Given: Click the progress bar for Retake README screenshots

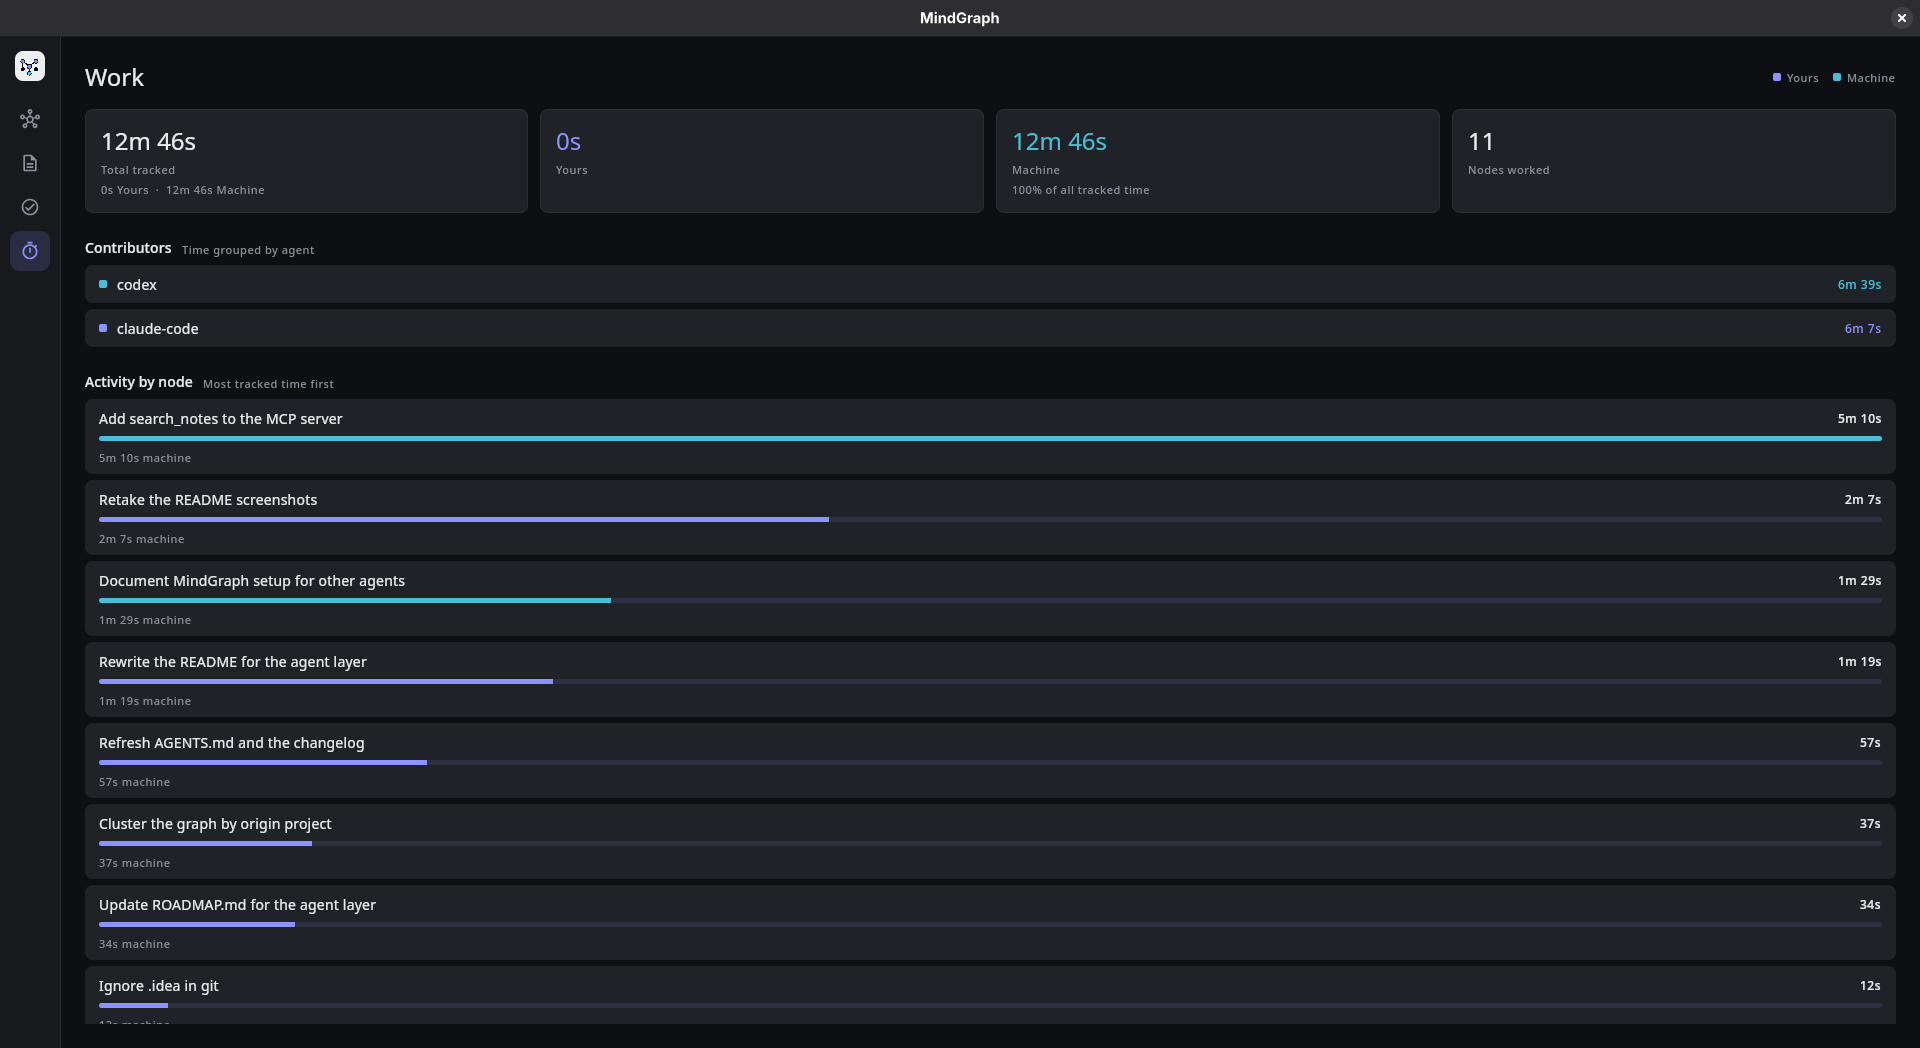Looking at the screenshot, I should point(990,519).
